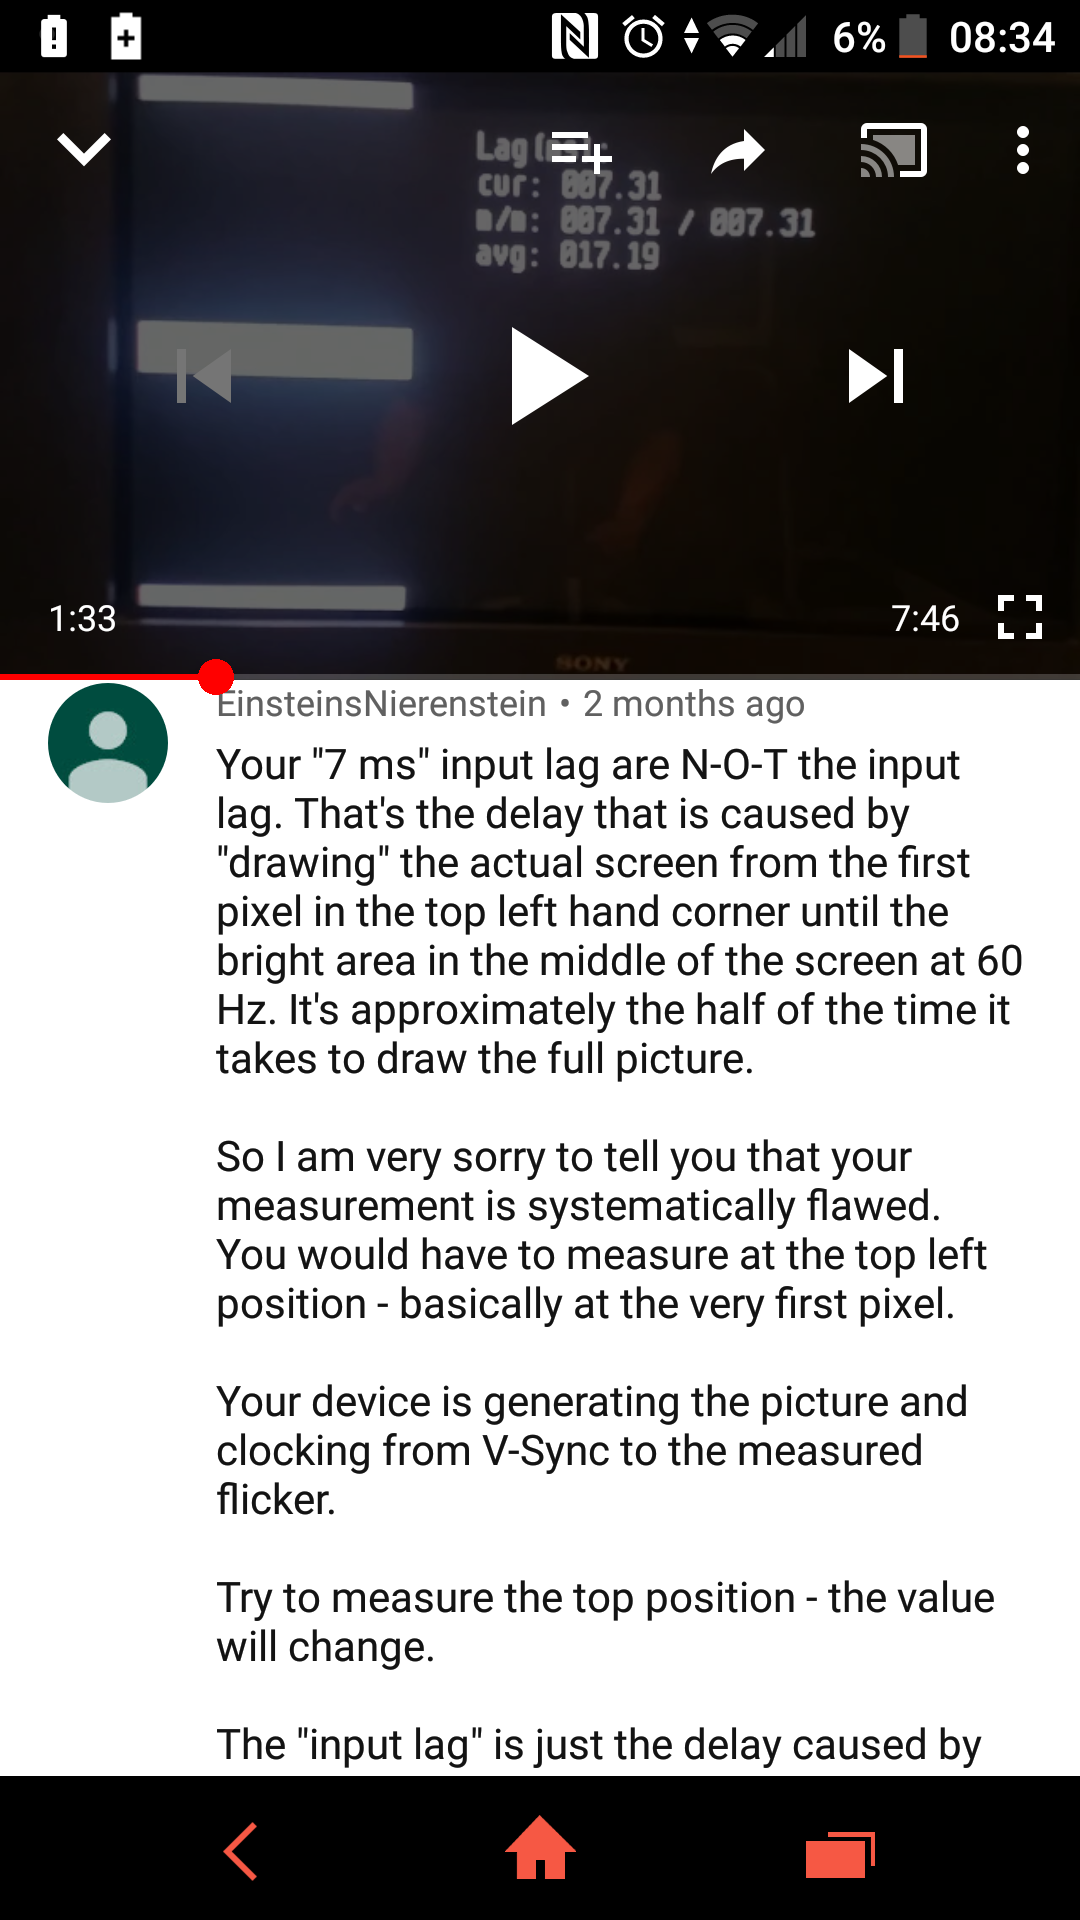Open recent apps overview button
Image resolution: width=1080 pixels, height=1920 pixels.
[x=840, y=1855]
